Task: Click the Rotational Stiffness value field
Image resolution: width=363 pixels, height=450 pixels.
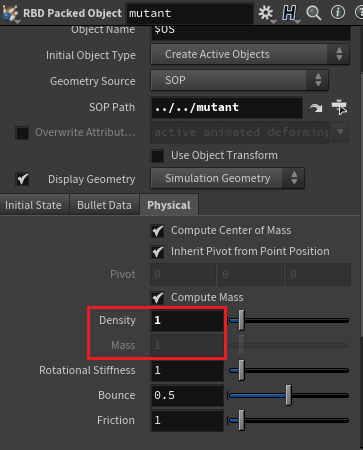Action: [187, 370]
